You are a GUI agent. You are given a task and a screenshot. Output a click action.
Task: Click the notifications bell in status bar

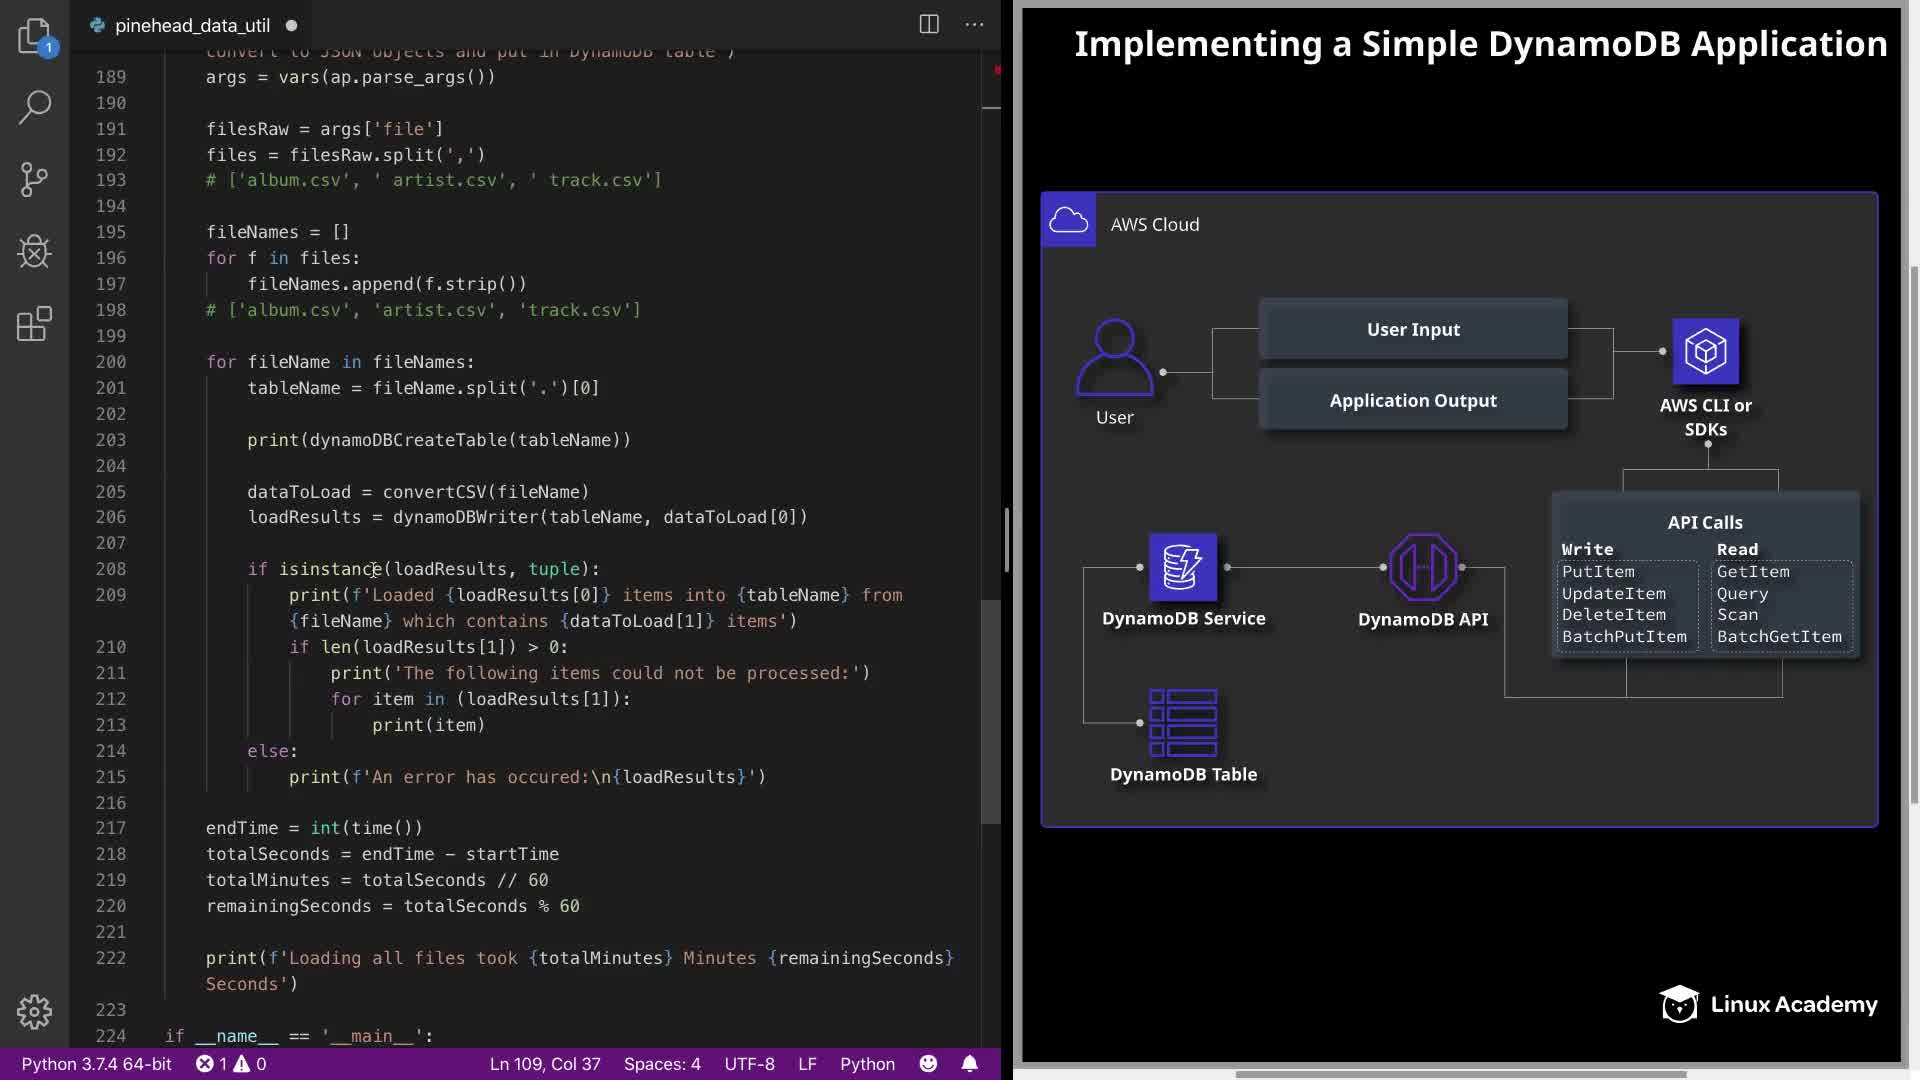pyautogui.click(x=969, y=1064)
